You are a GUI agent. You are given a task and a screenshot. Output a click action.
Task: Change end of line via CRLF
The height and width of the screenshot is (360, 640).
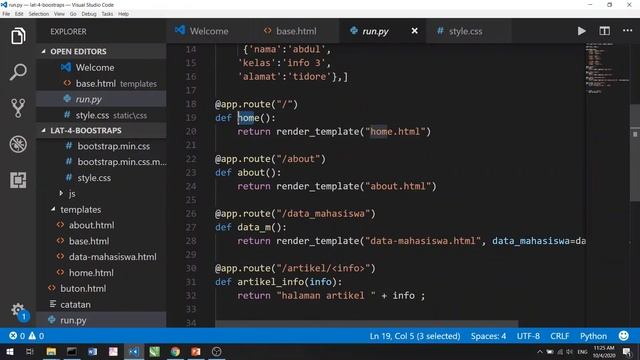click(559, 336)
